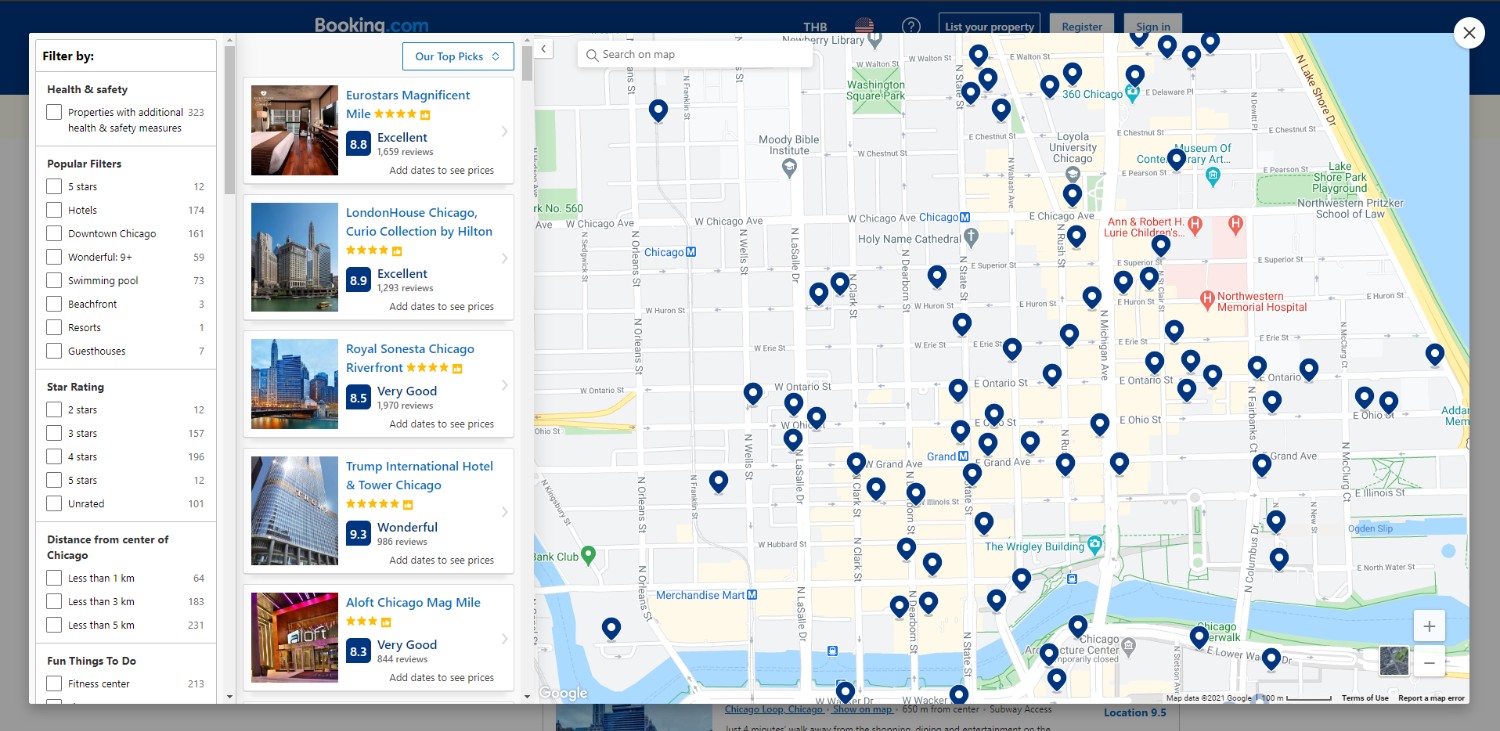This screenshot has width=1500, height=731.
Task: Open Aloft Chicago Mag Mile link
Action: pos(413,602)
